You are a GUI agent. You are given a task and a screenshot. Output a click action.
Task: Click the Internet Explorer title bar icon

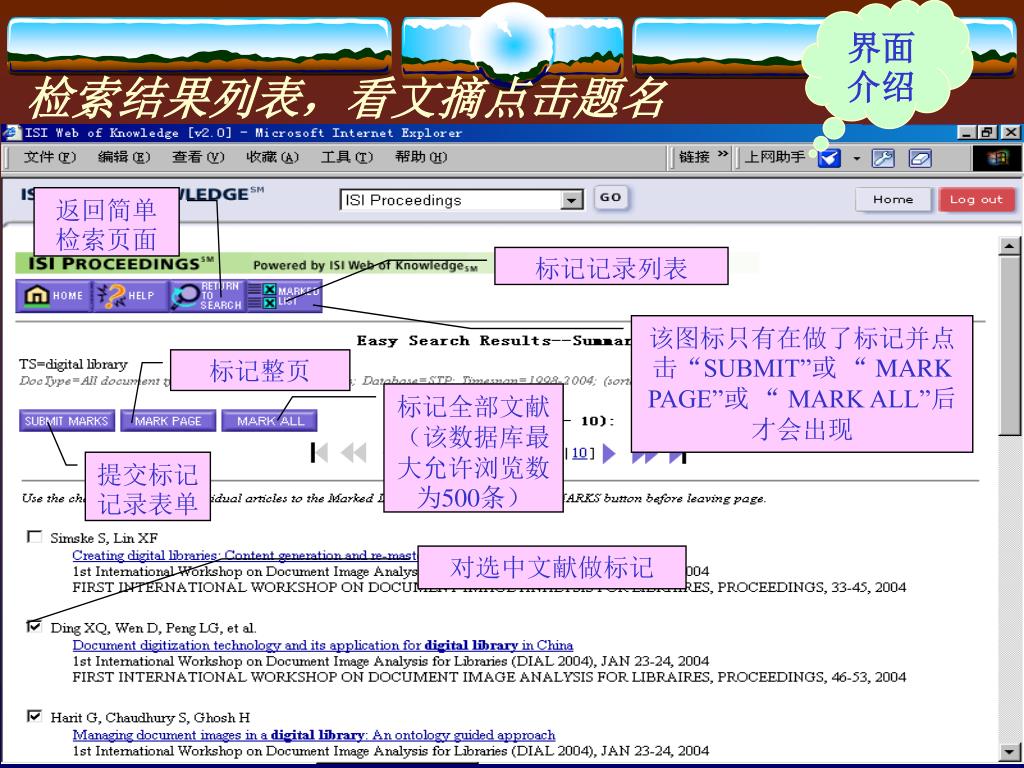click(12, 133)
